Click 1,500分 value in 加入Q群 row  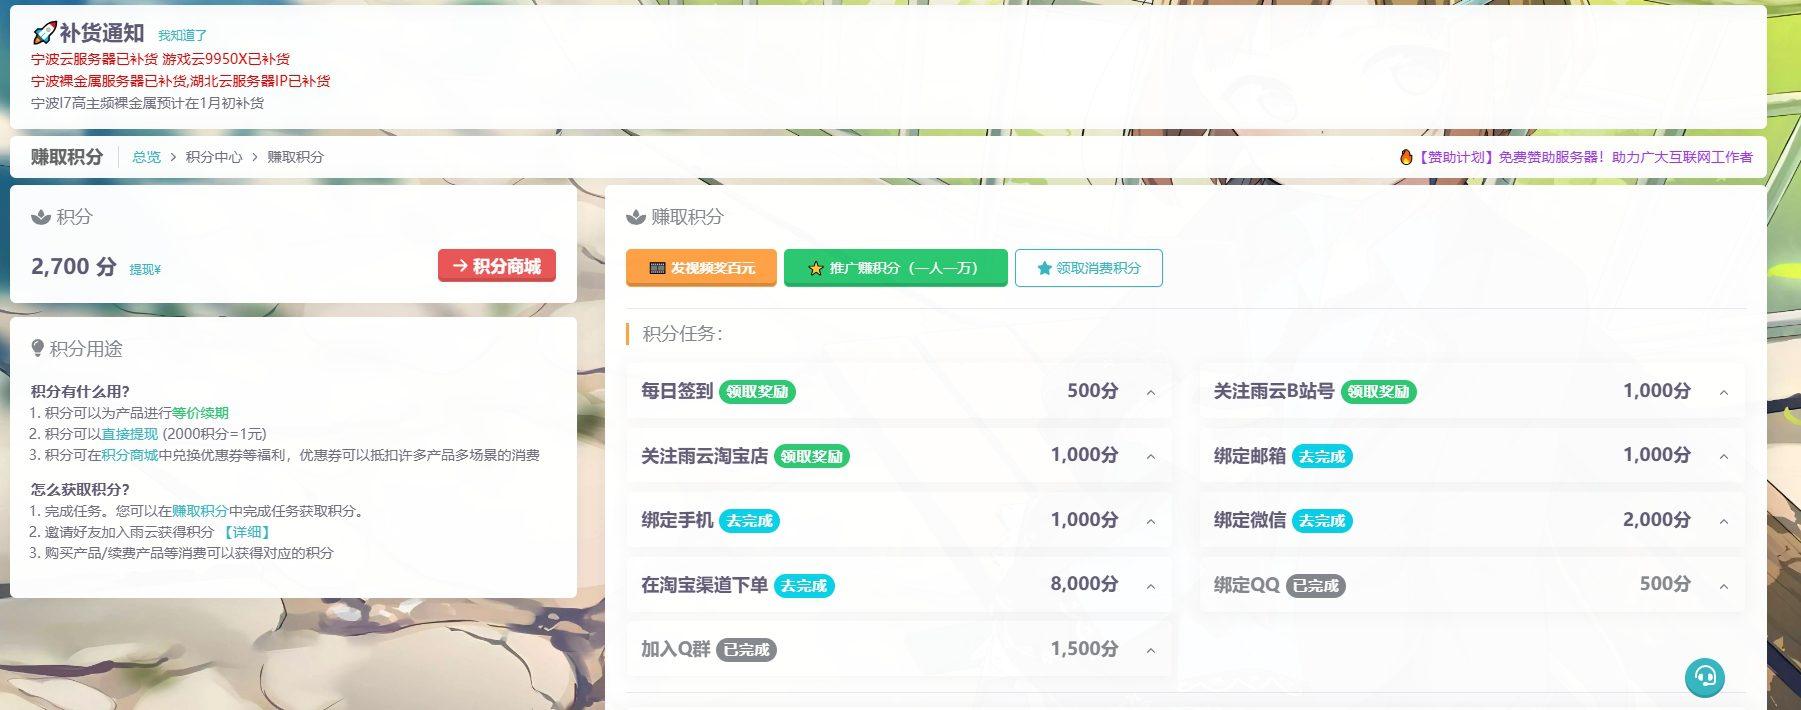[x=1084, y=649]
